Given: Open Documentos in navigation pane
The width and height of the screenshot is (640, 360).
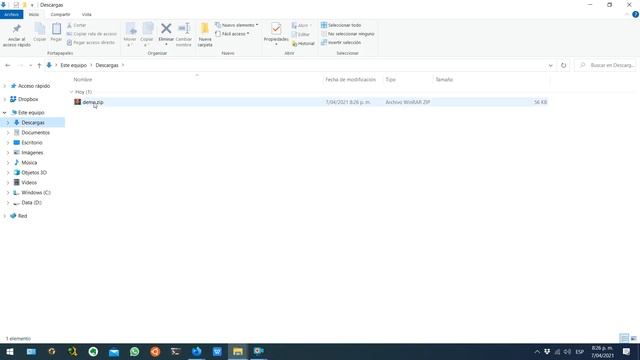Looking at the screenshot, I should point(35,133).
